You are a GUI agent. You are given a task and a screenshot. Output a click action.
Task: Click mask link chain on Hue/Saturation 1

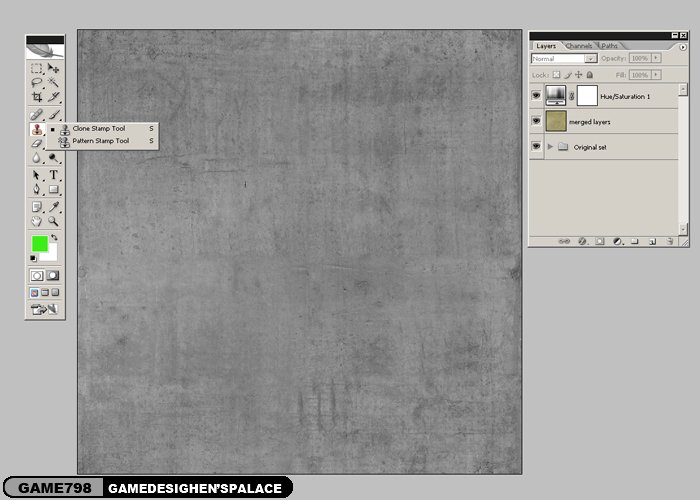tap(571, 96)
